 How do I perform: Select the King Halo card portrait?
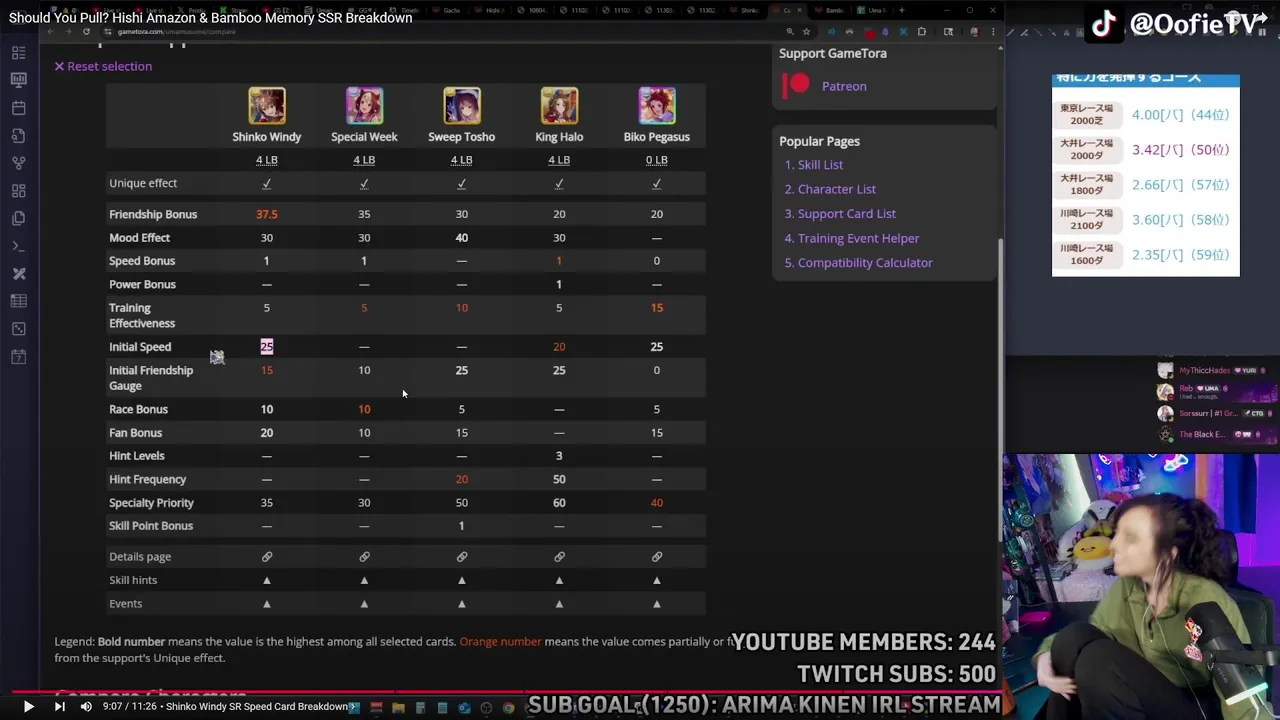point(559,106)
